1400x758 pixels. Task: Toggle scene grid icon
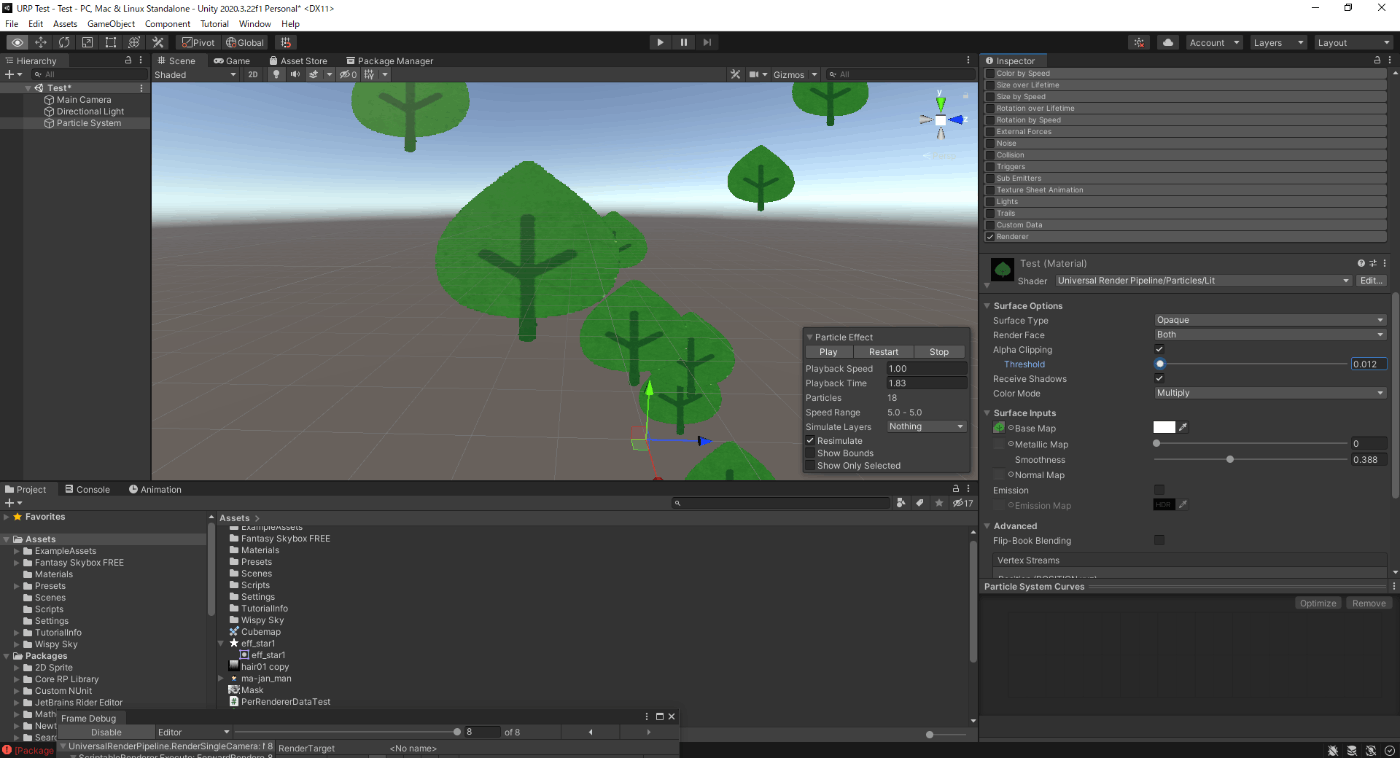pos(369,74)
